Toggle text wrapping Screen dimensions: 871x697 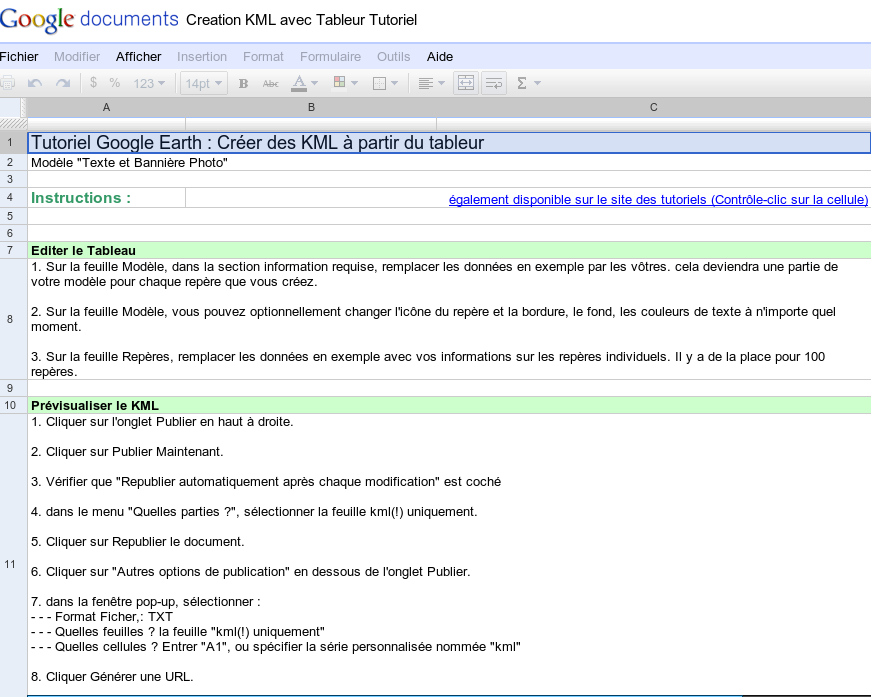(x=493, y=83)
